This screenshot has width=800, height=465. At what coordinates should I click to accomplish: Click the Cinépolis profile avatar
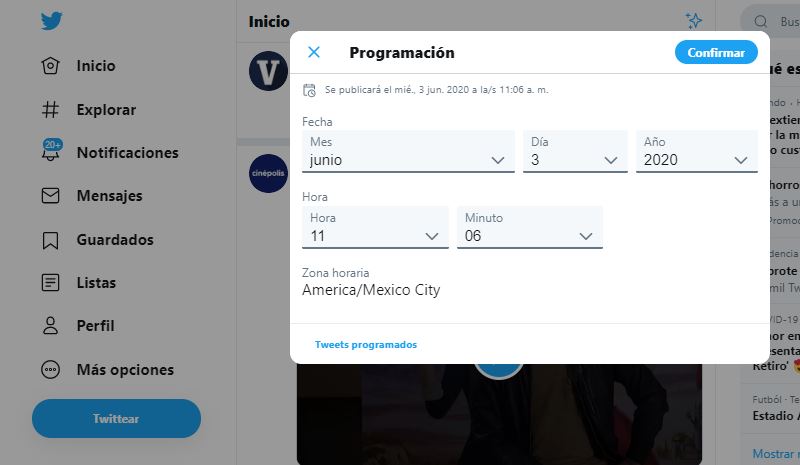coord(268,173)
